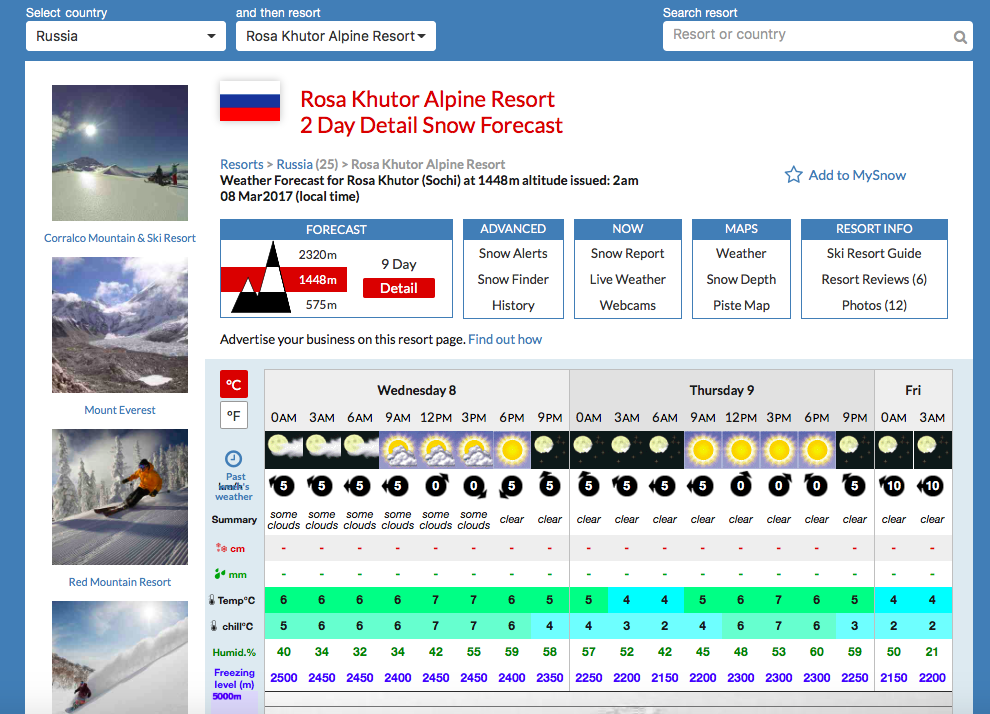Open Live Weather under Now

click(627, 279)
